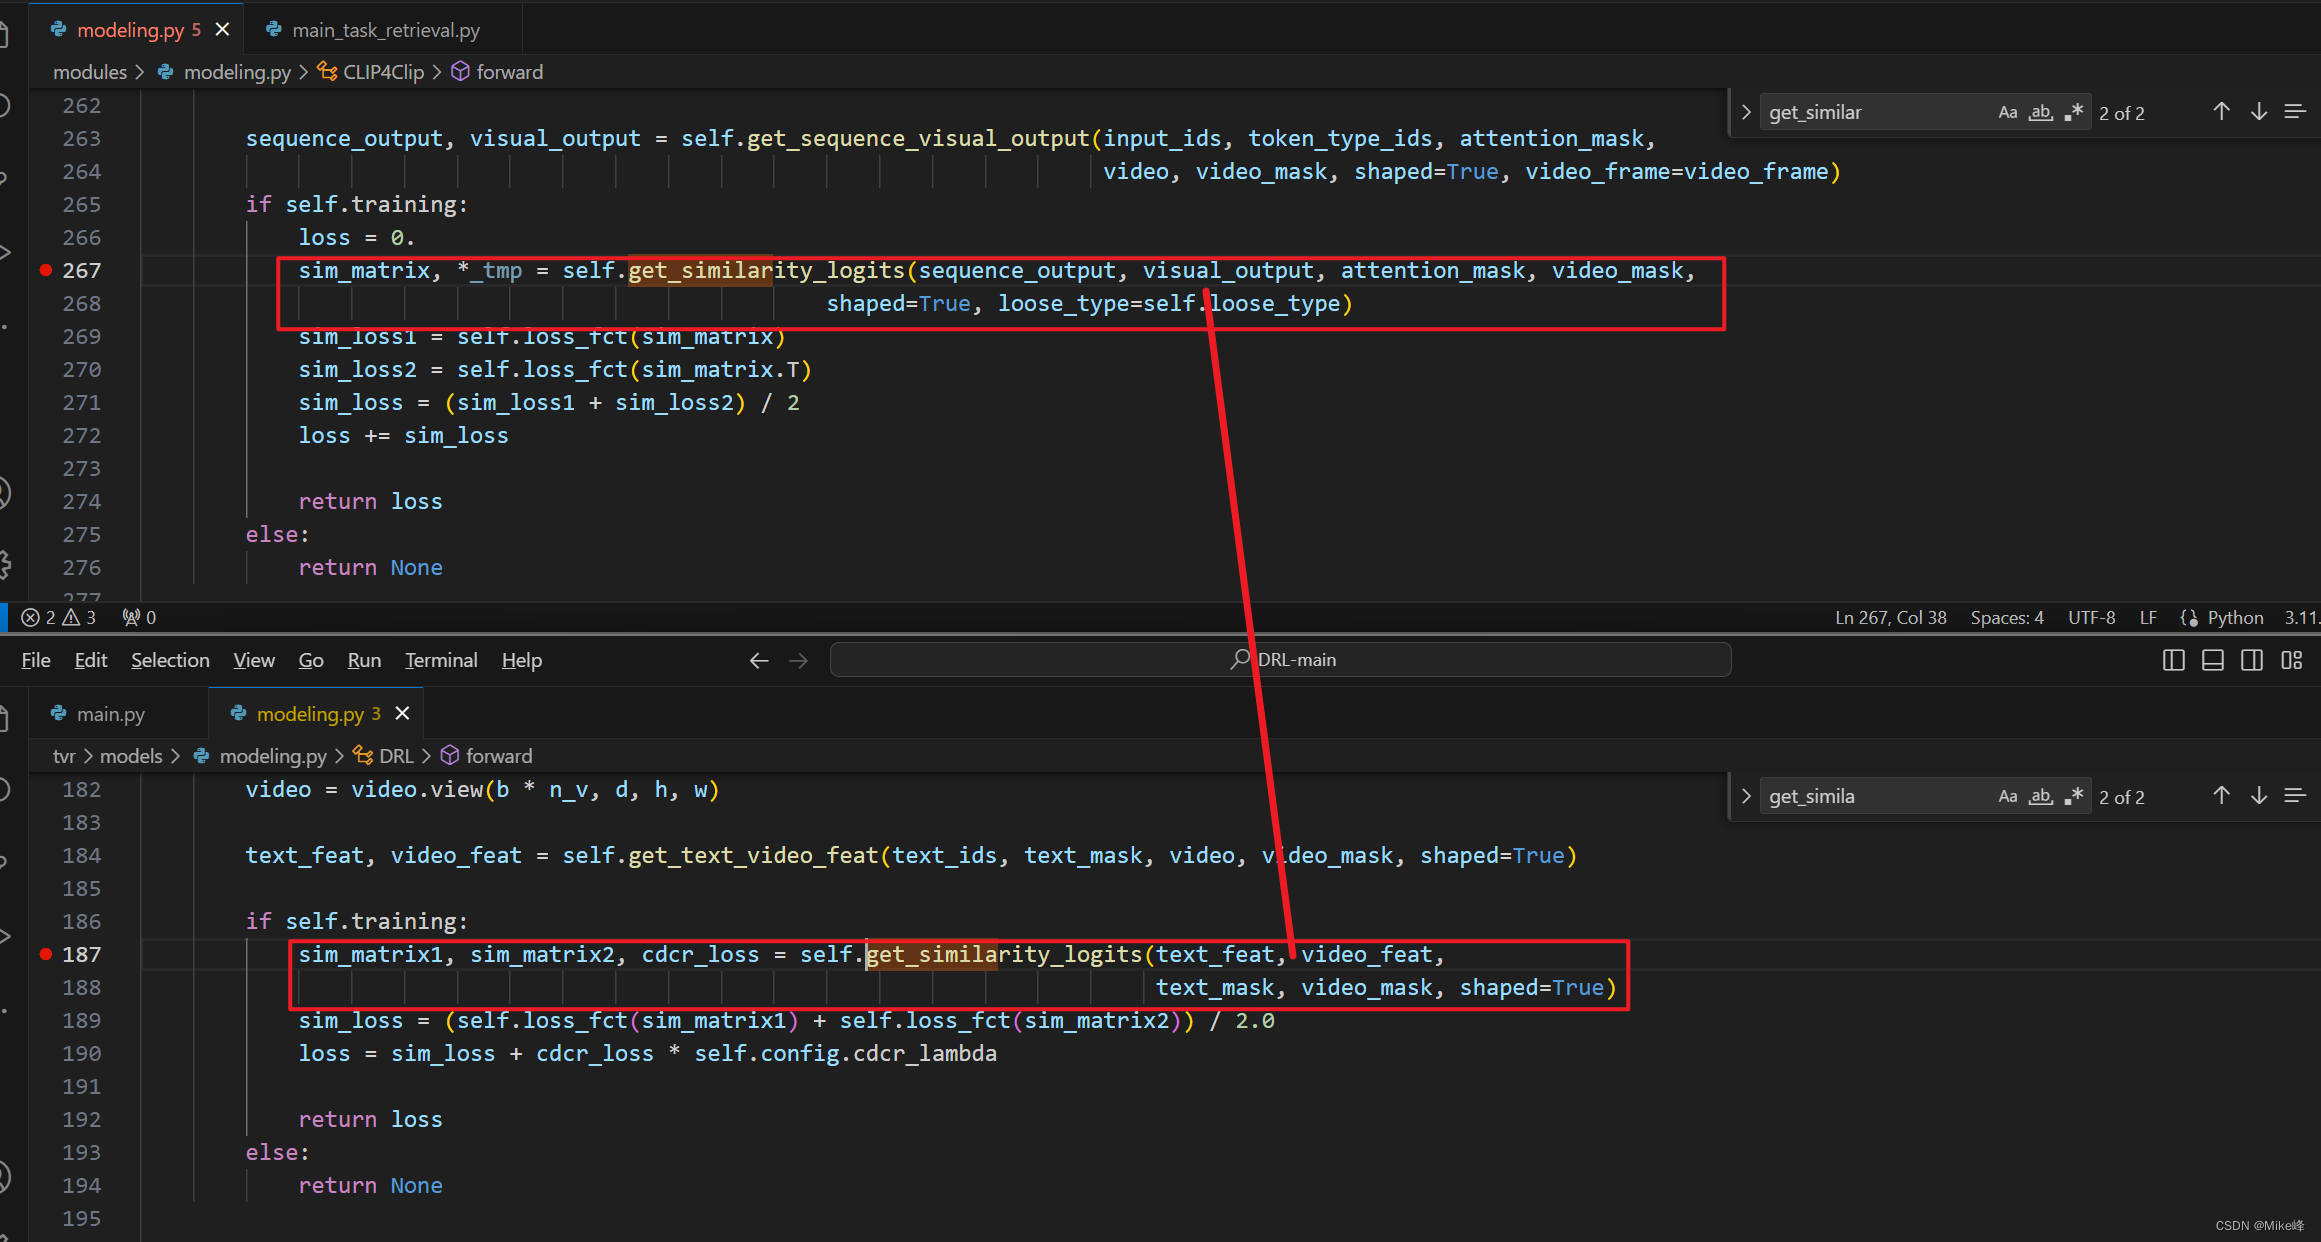
Task: Go to next match in upper find widget
Action: 2258,112
